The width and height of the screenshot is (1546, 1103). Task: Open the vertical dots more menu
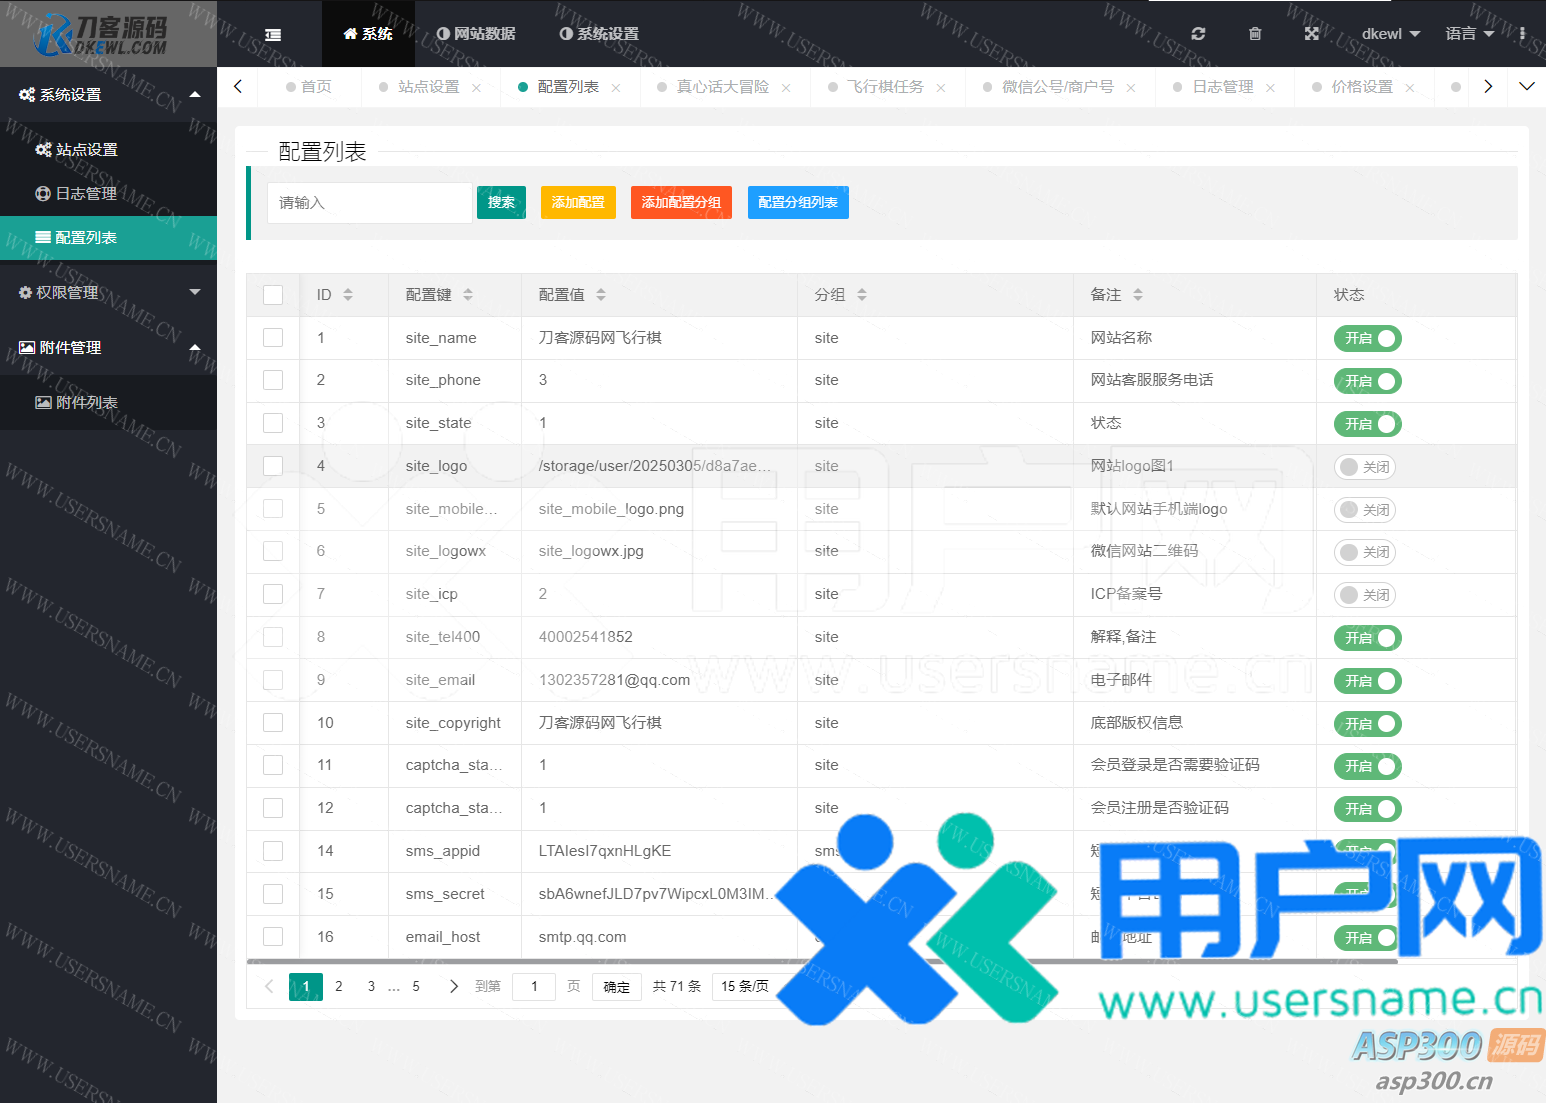[1523, 33]
